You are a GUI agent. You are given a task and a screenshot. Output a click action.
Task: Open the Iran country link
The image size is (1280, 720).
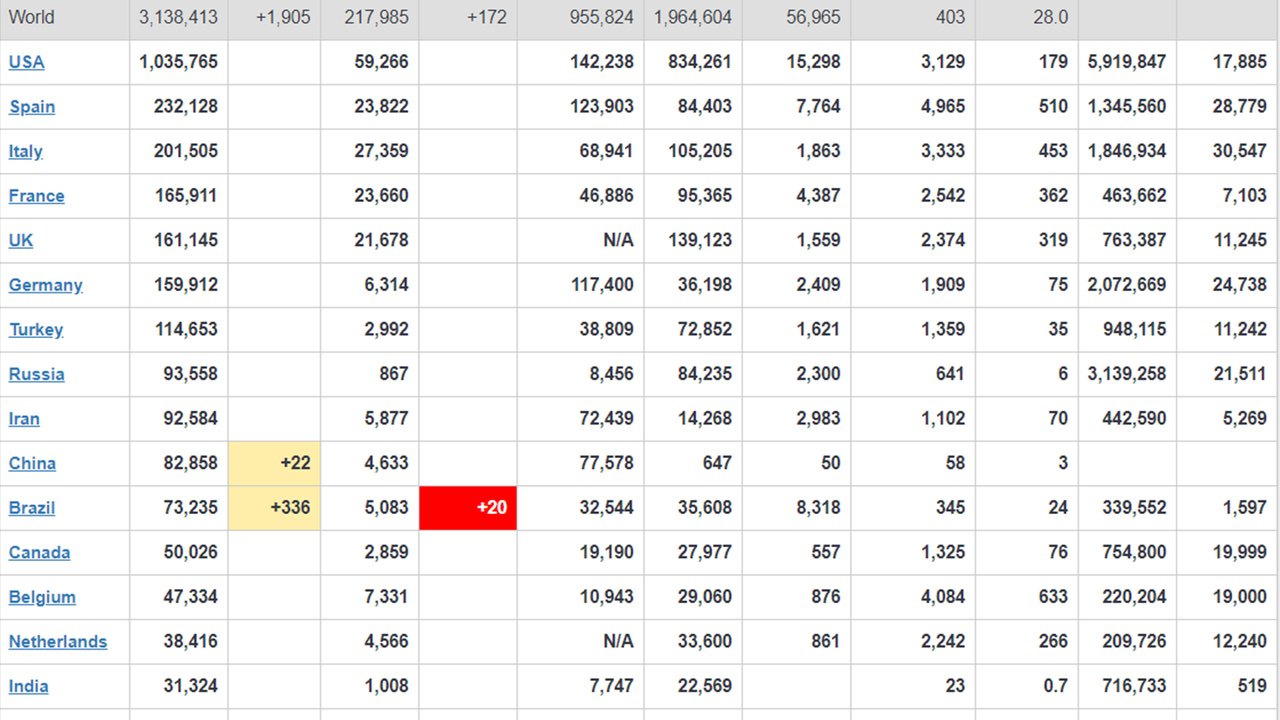(24, 419)
